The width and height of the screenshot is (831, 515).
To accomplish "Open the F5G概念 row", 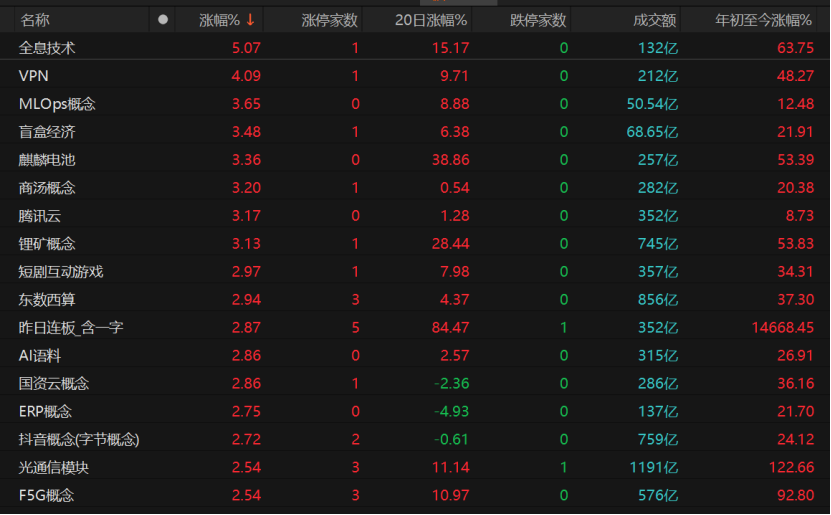I will click(416, 495).
